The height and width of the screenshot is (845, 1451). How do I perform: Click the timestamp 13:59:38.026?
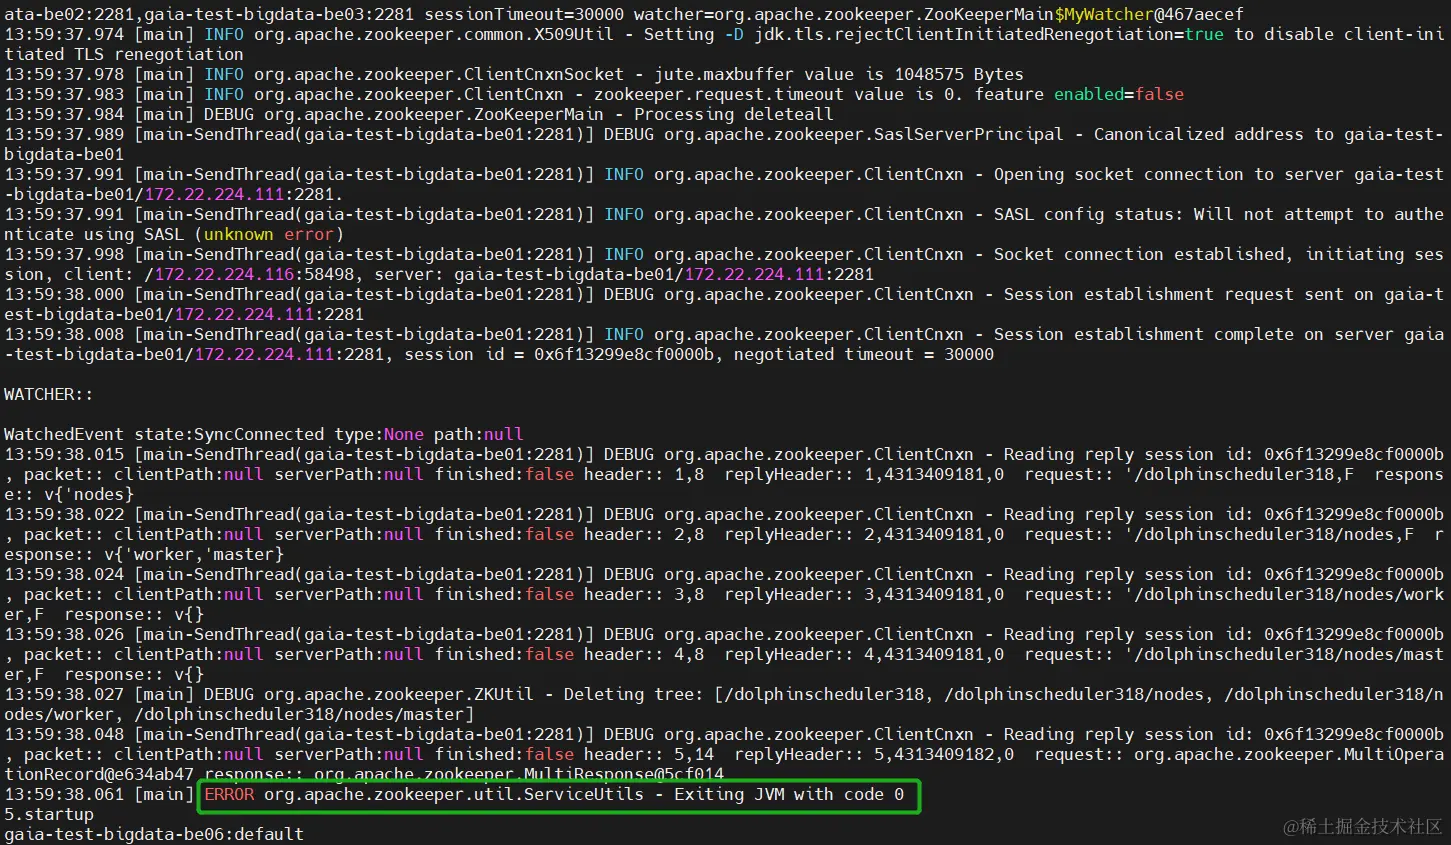[64, 634]
